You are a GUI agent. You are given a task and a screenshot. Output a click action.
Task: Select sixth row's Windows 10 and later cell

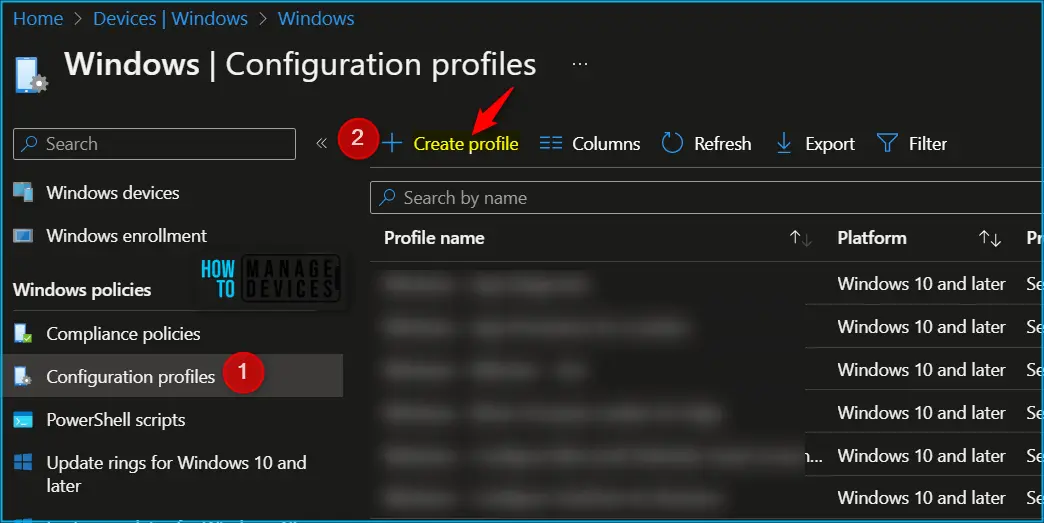coord(921,498)
